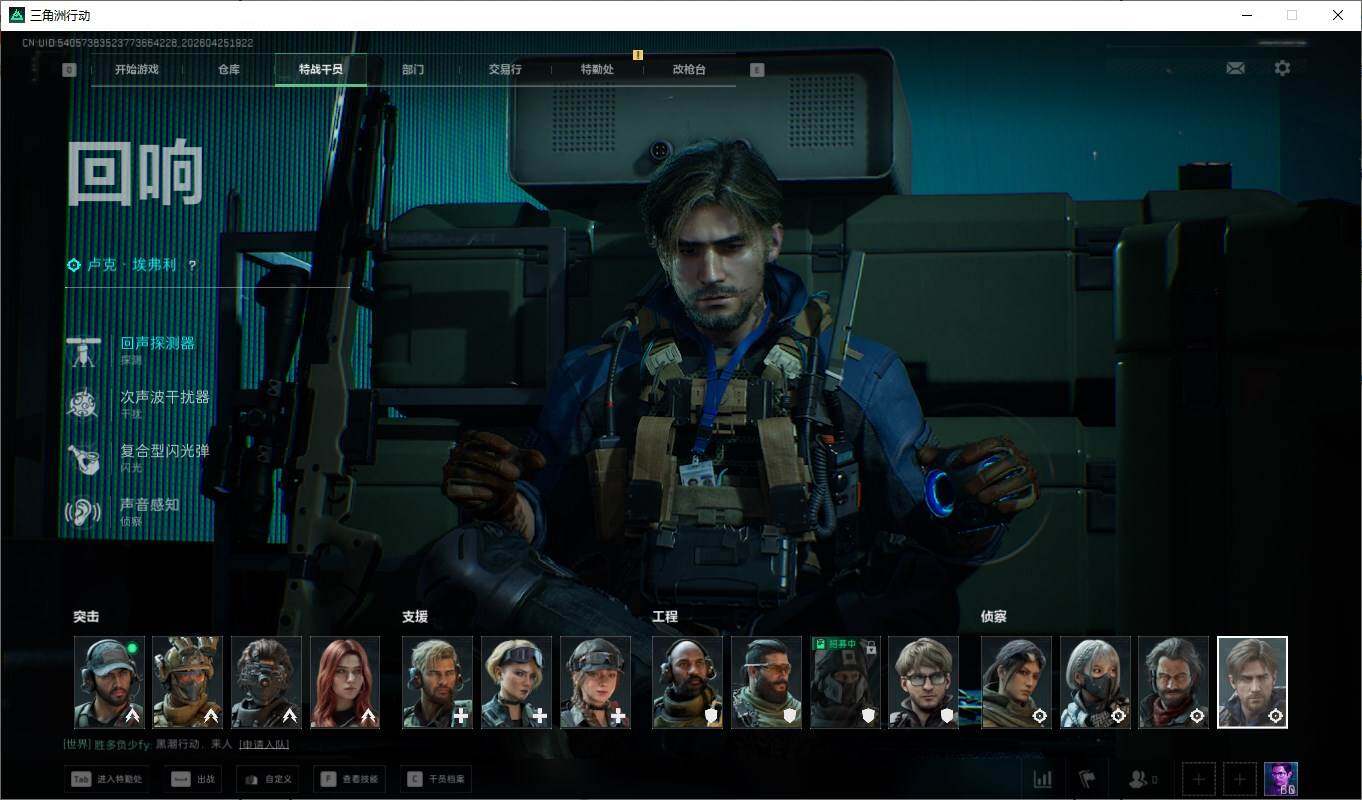Click the first empty squad slot plus

(1199, 779)
